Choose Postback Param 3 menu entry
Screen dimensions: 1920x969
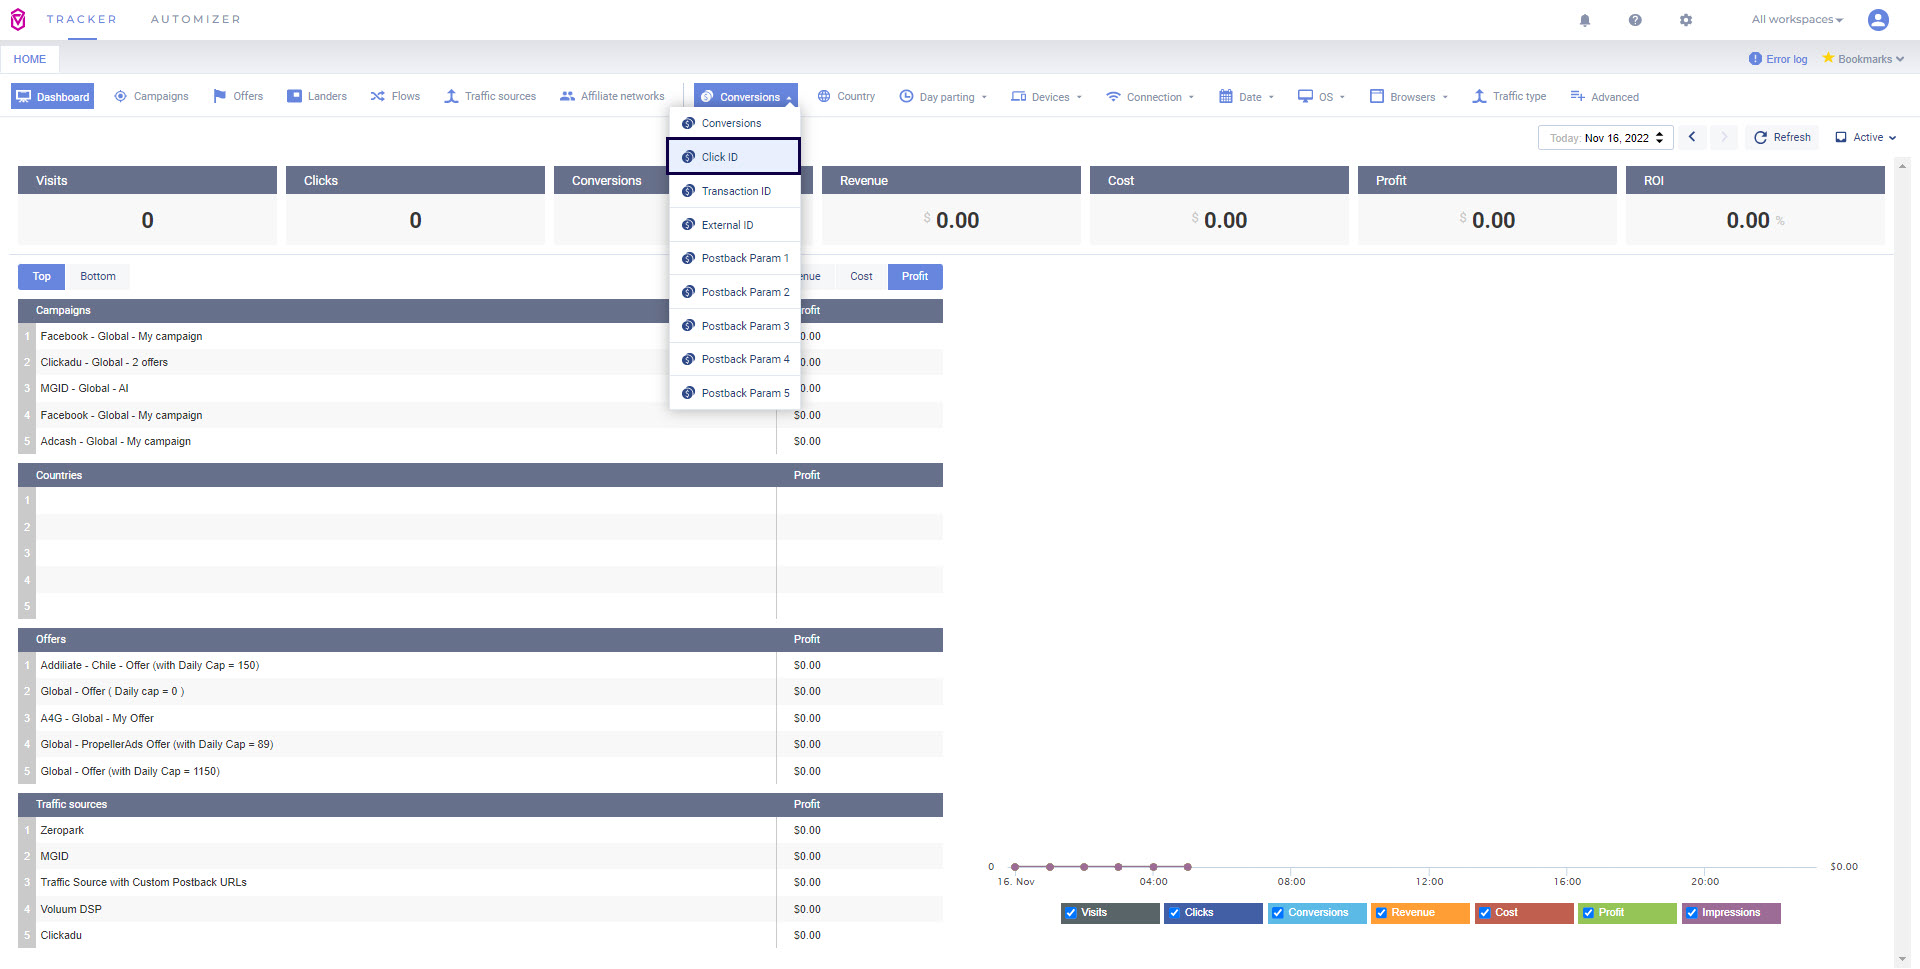click(x=744, y=326)
